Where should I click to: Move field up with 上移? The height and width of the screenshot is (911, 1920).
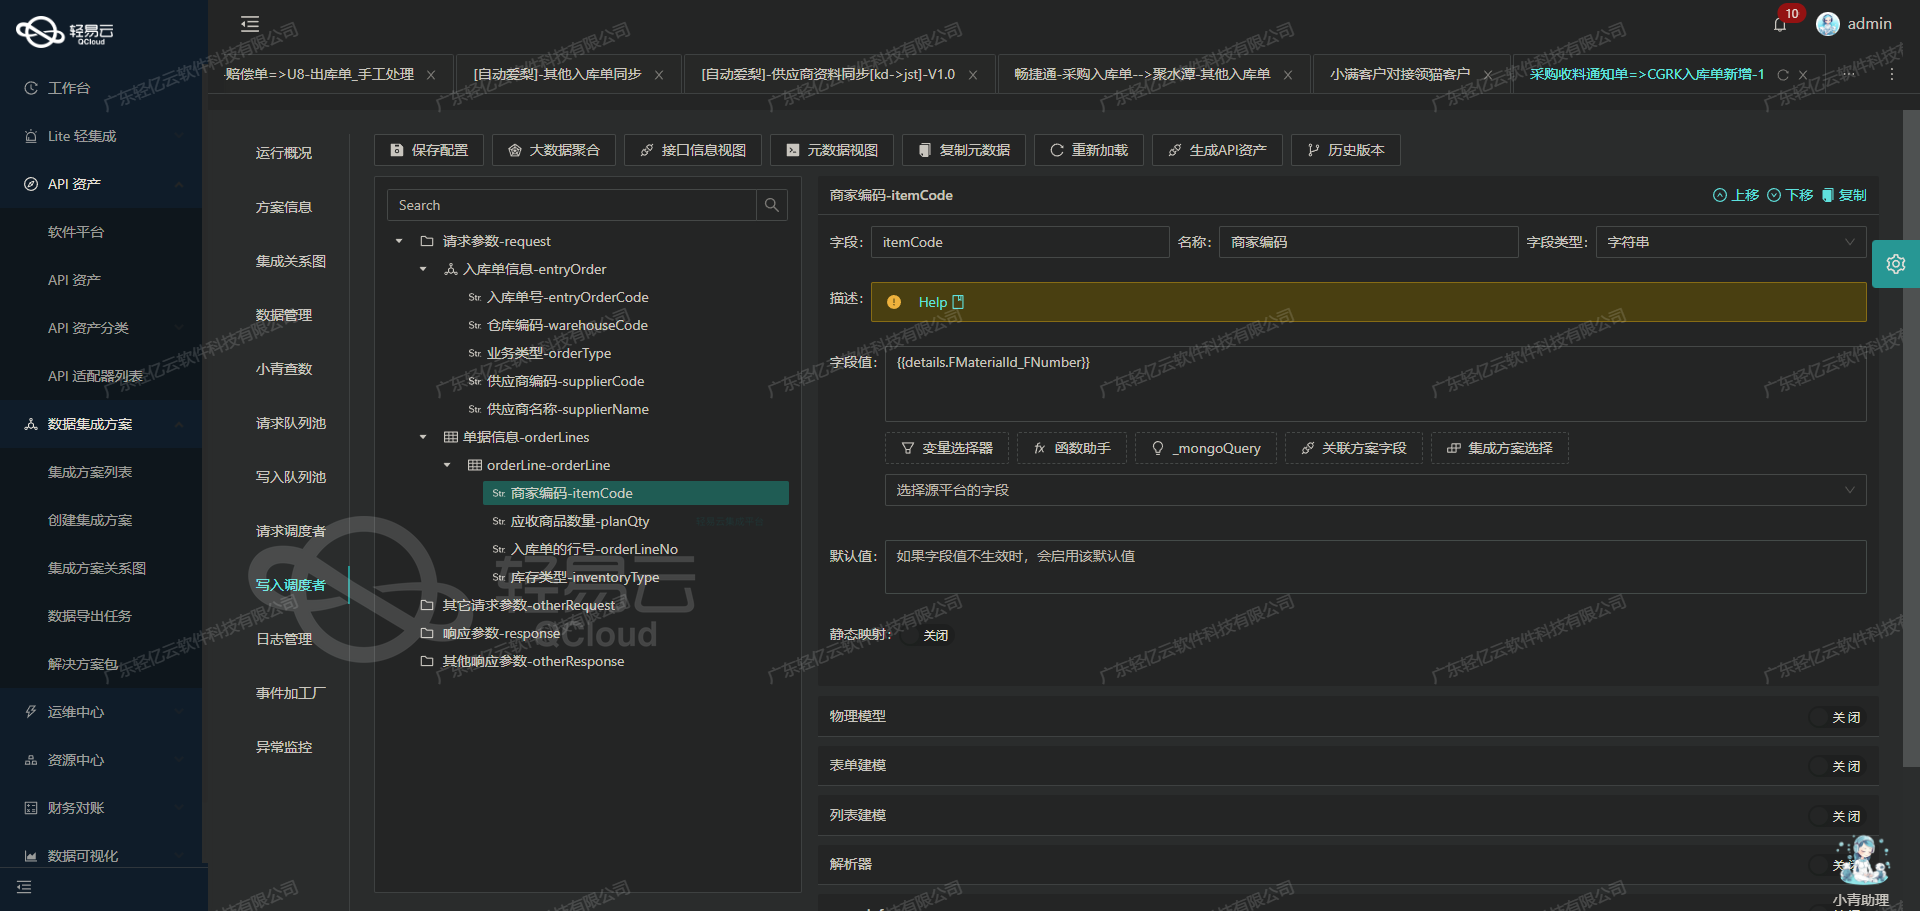1736,195
